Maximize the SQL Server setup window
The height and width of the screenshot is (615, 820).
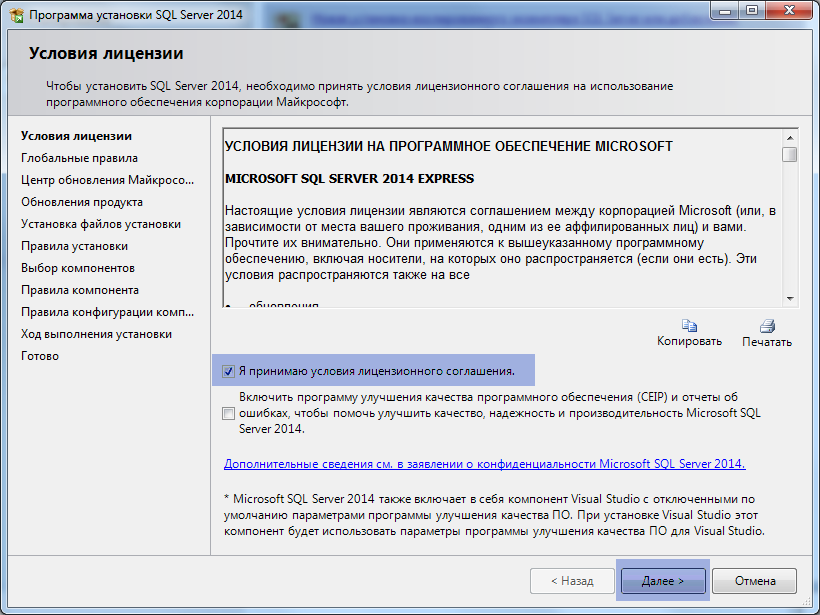pyautogui.click(x=752, y=11)
